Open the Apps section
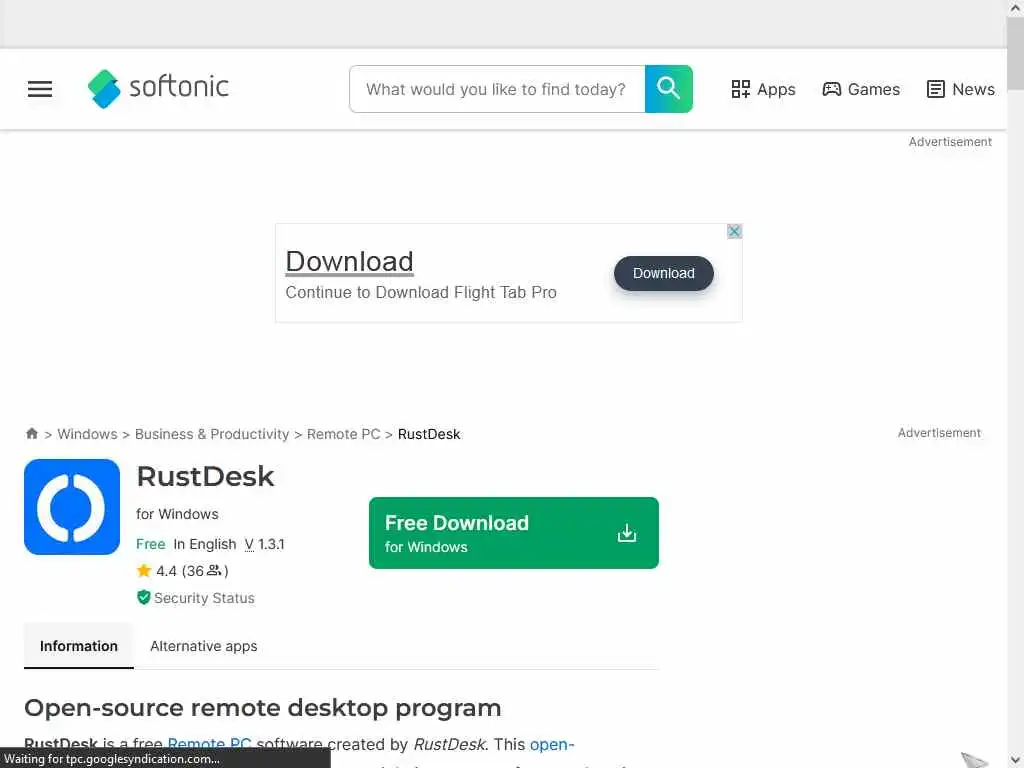This screenshot has width=1024, height=768. (x=763, y=89)
